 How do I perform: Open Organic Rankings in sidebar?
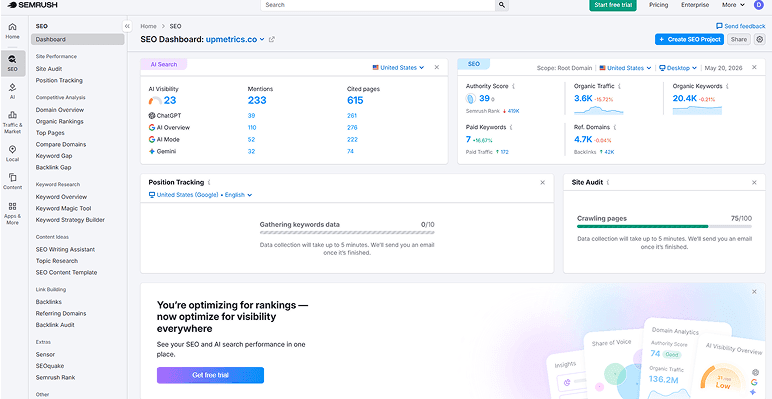click(59, 121)
